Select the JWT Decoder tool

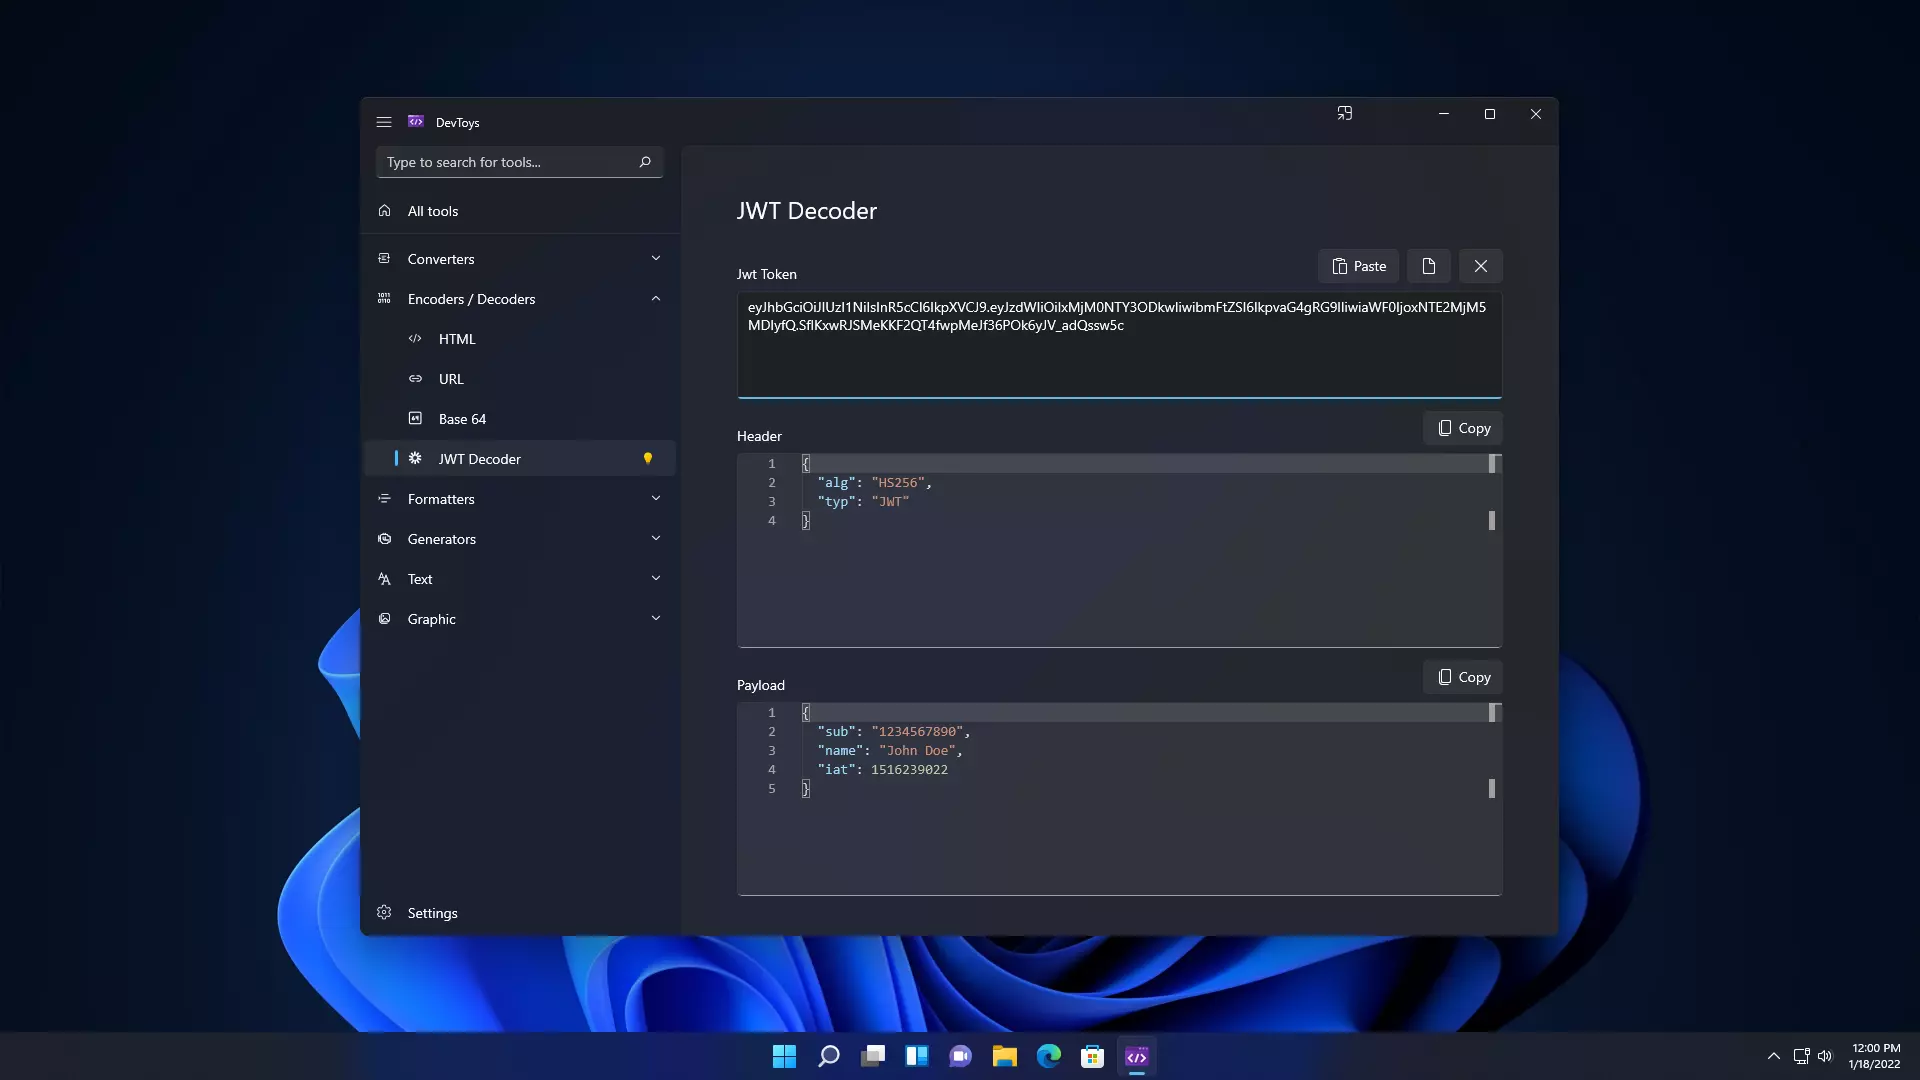(x=519, y=459)
